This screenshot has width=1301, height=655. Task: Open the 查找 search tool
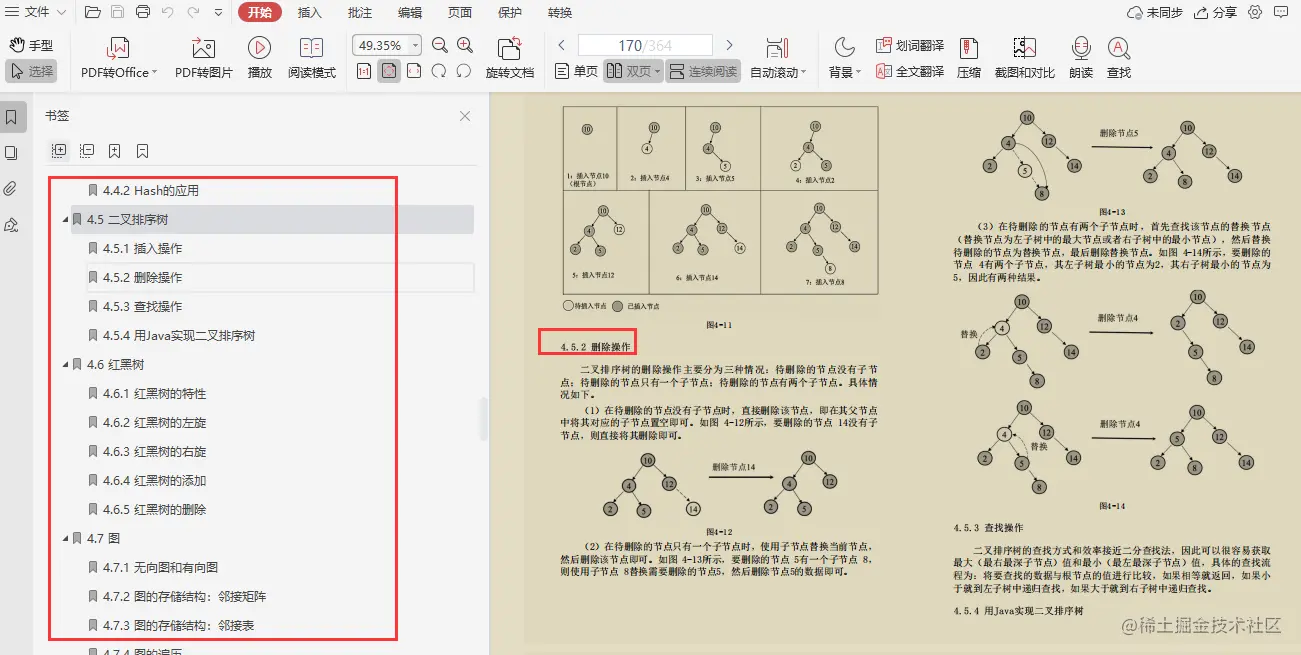[x=1118, y=57]
